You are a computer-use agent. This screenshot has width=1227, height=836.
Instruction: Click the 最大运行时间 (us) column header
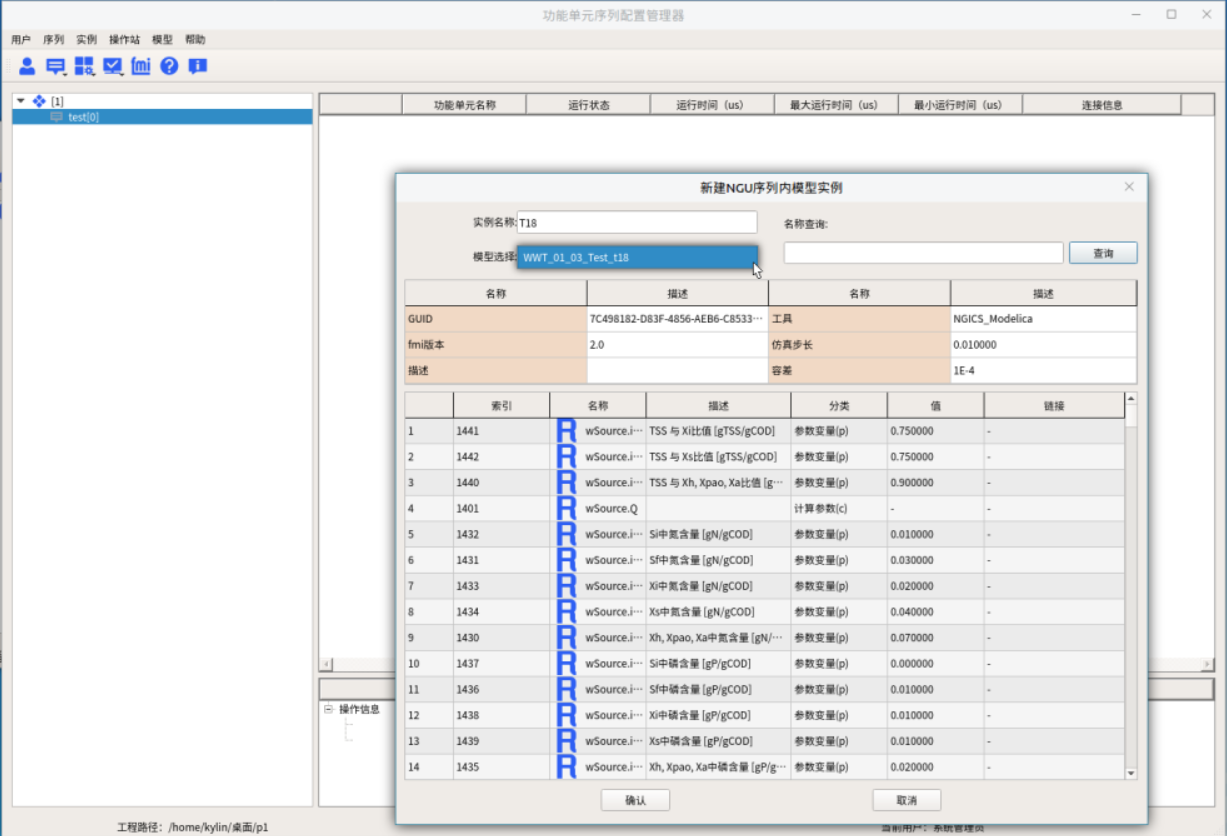[836, 105]
